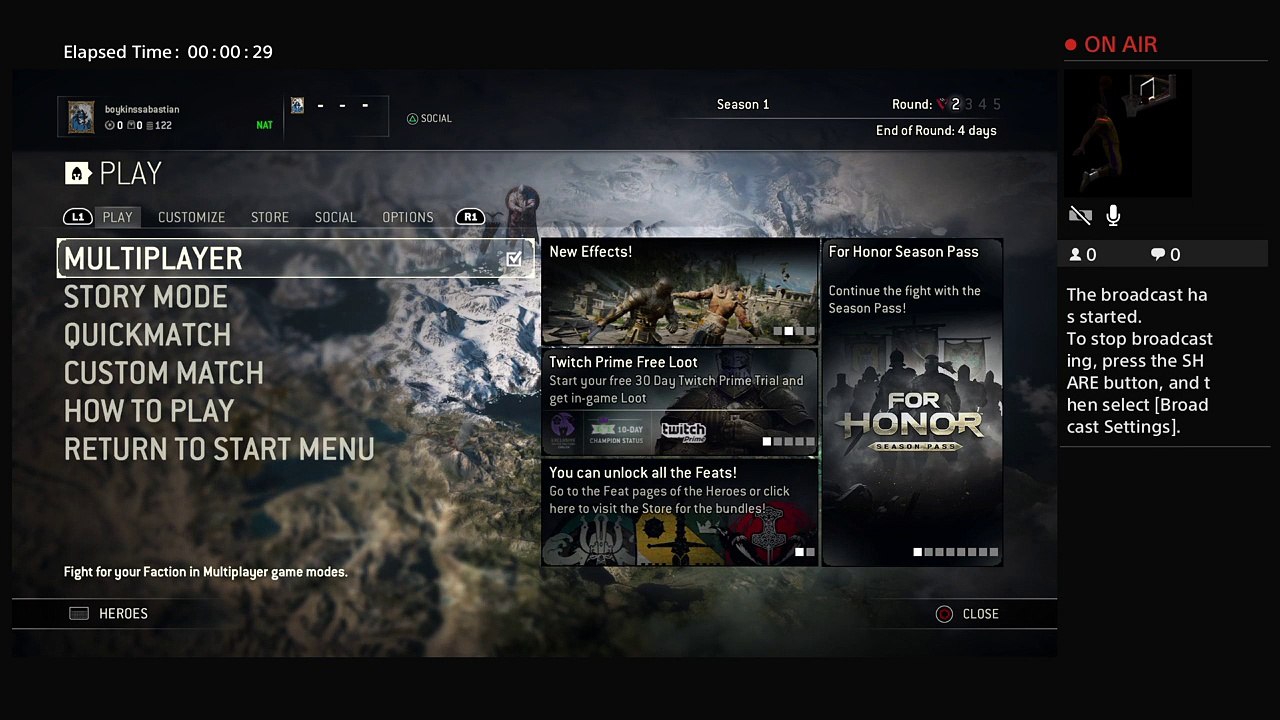Image resolution: width=1280 pixels, height=720 pixels.
Task: Switch to the Customize tab
Action: click(x=192, y=217)
